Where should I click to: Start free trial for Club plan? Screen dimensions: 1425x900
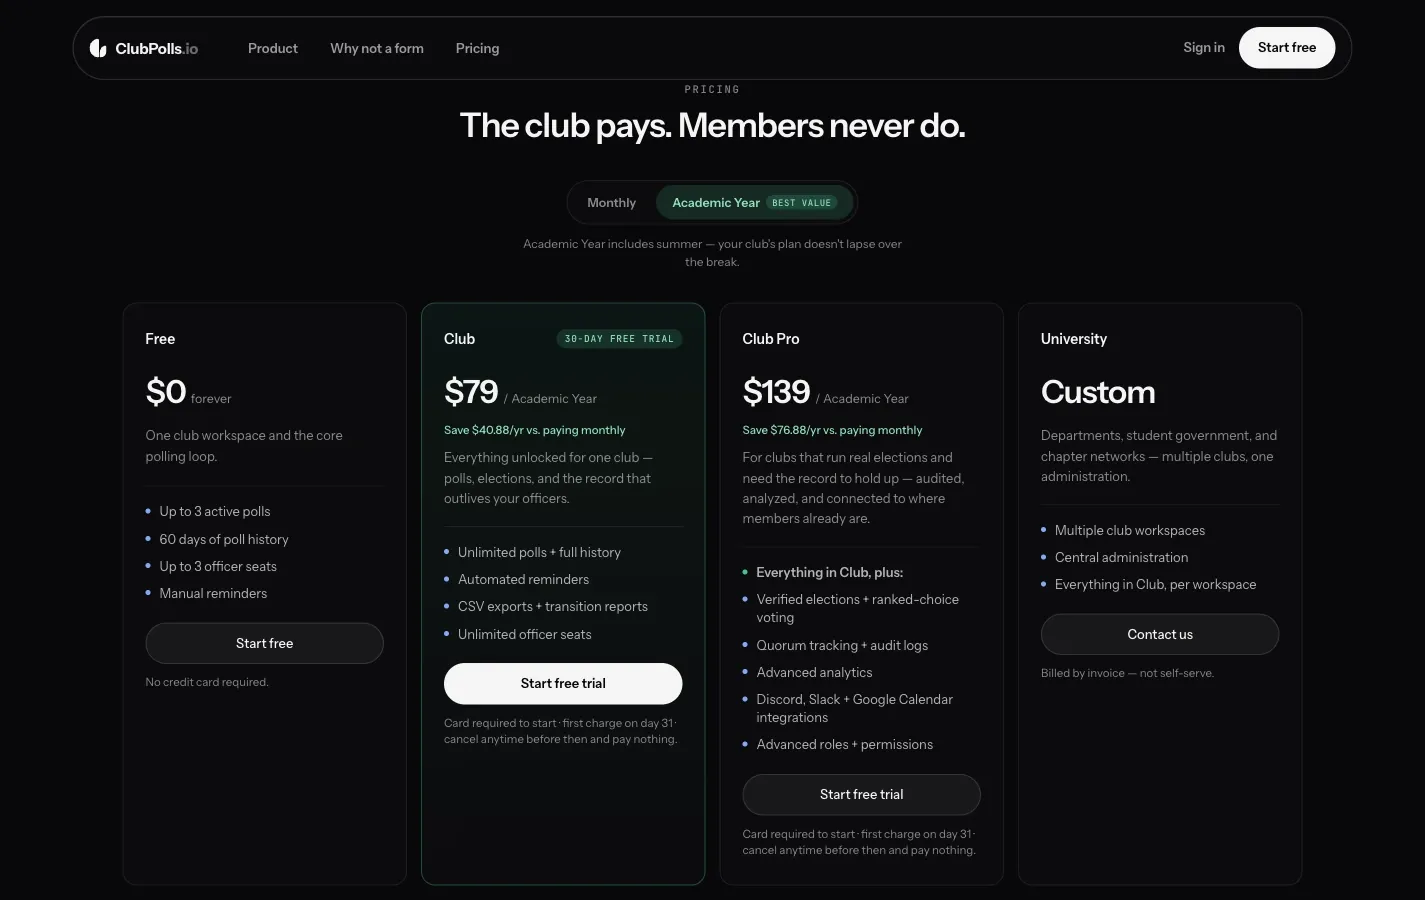(x=563, y=683)
